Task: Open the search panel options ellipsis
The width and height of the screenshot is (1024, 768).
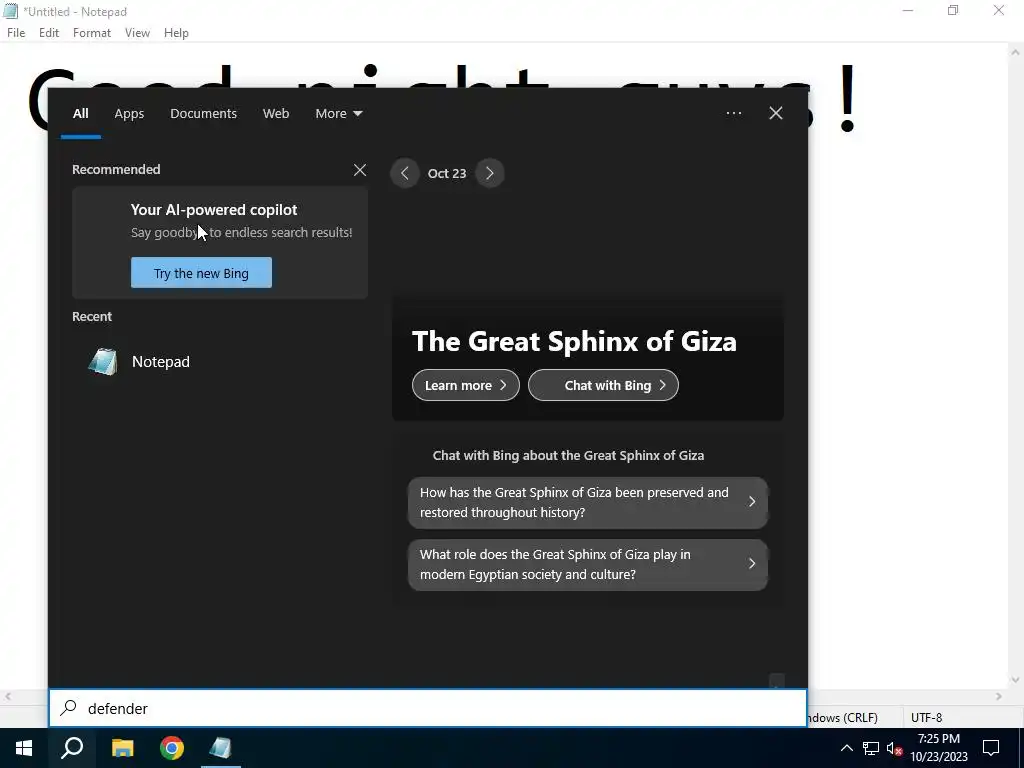Action: [733, 113]
